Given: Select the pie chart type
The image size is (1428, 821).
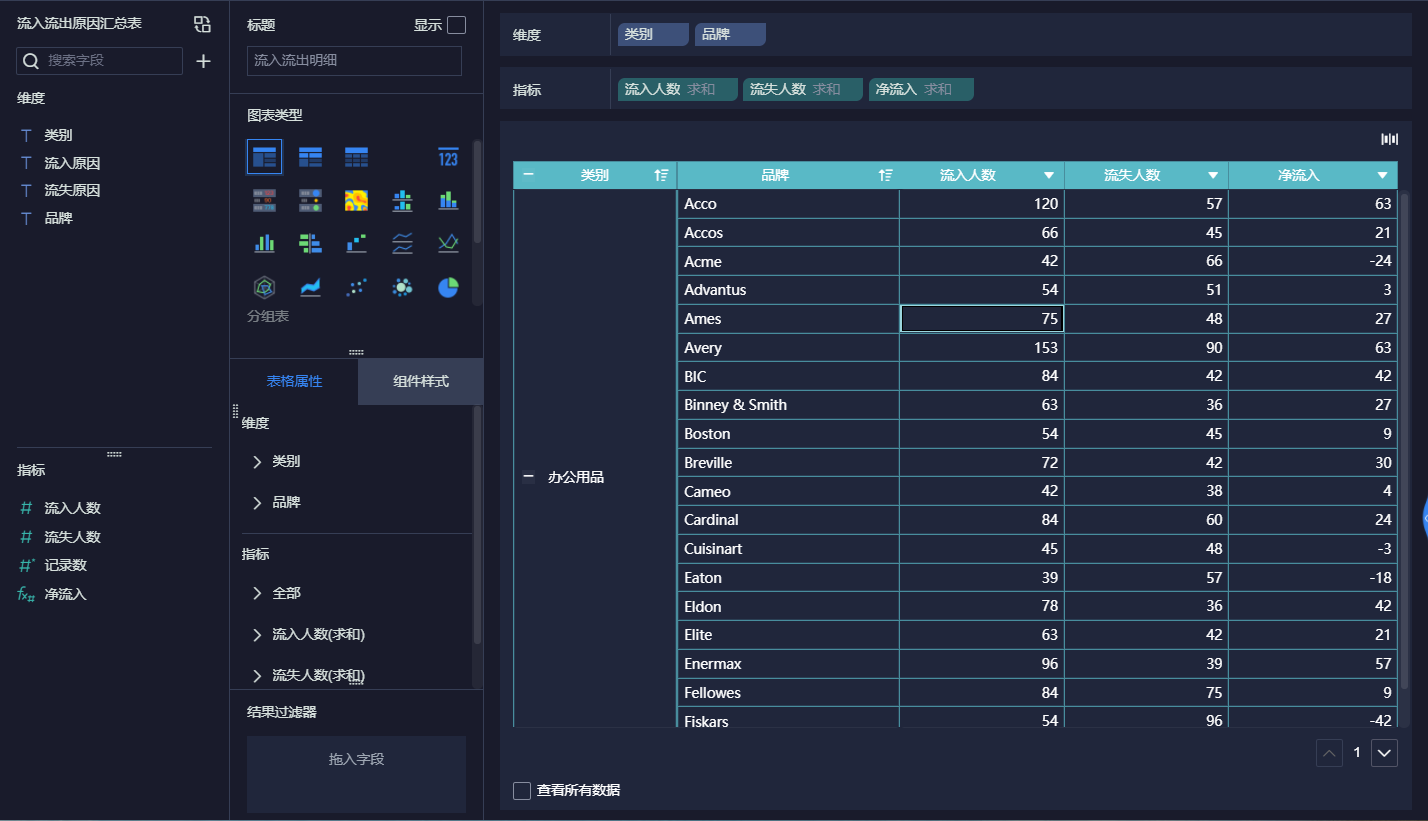Looking at the screenshot, I should pos(448,287).
